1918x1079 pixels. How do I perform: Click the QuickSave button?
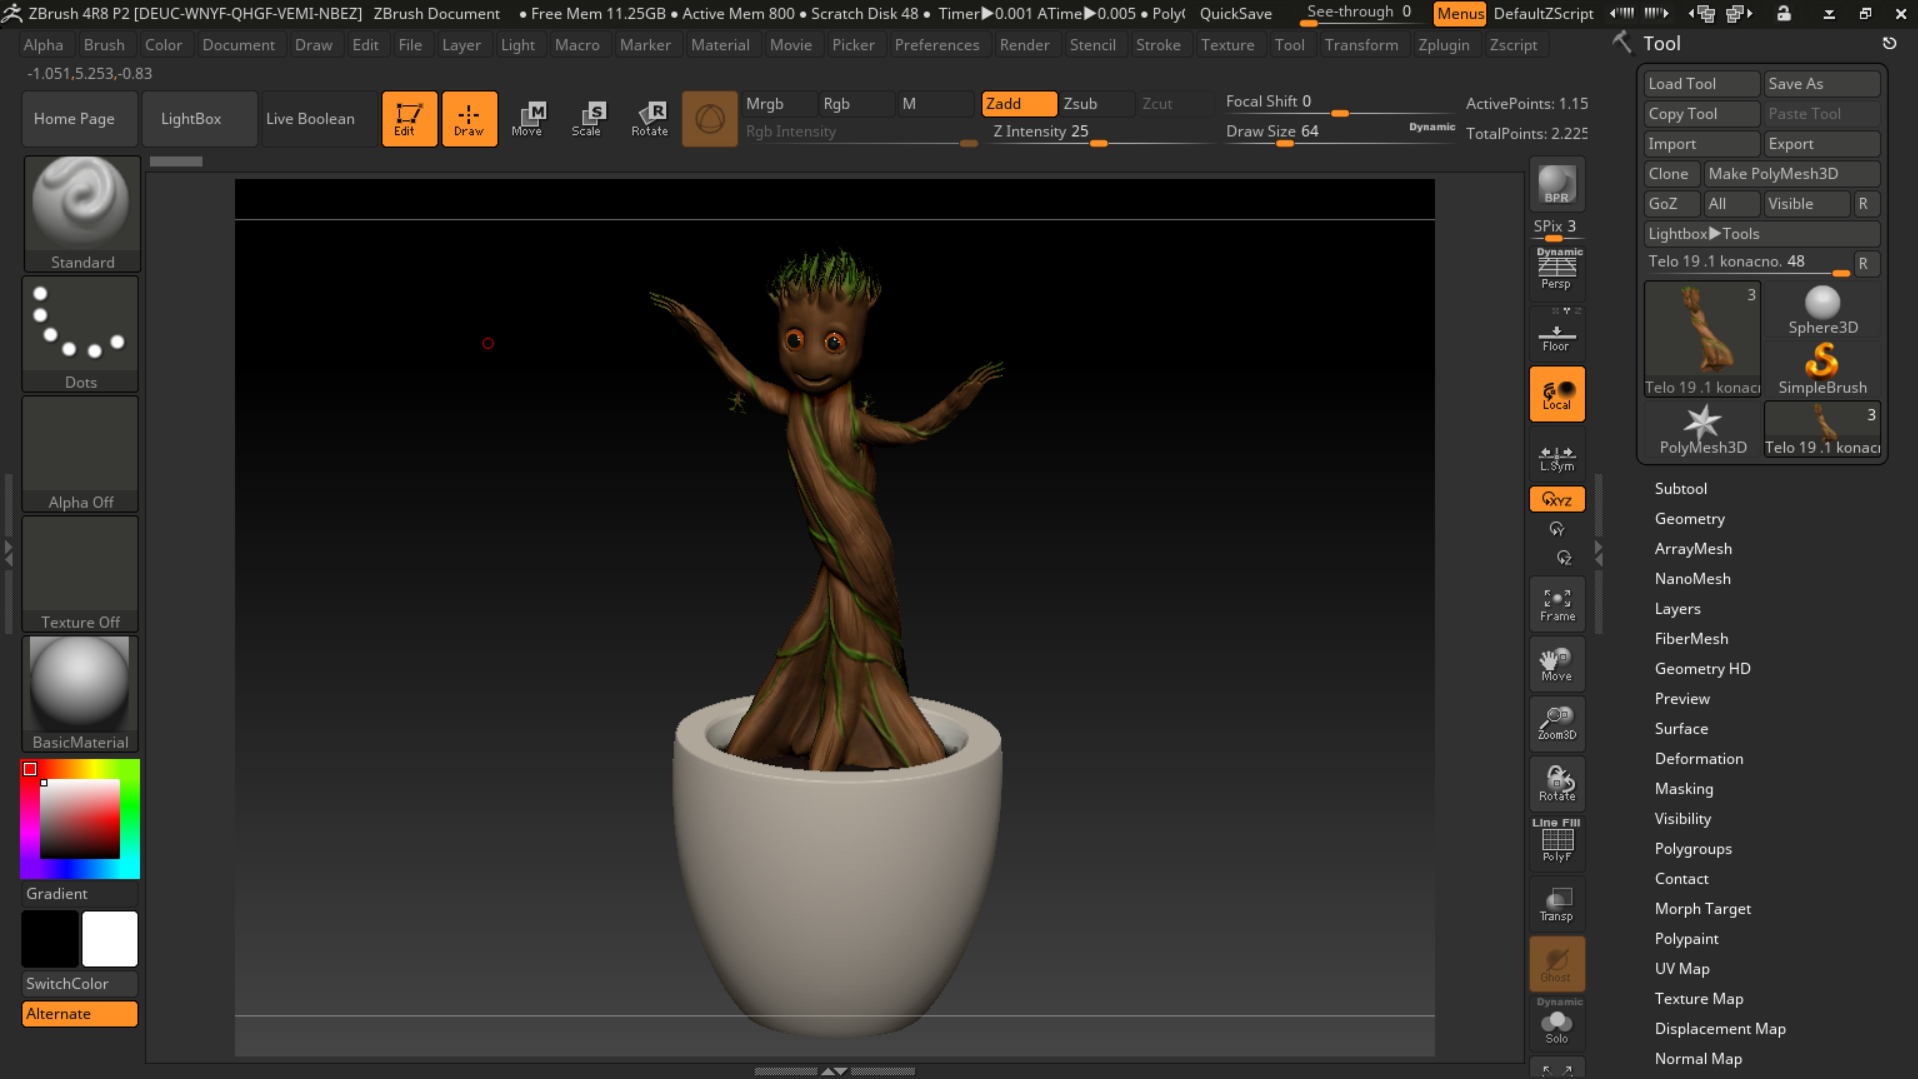pos(1235,13)
